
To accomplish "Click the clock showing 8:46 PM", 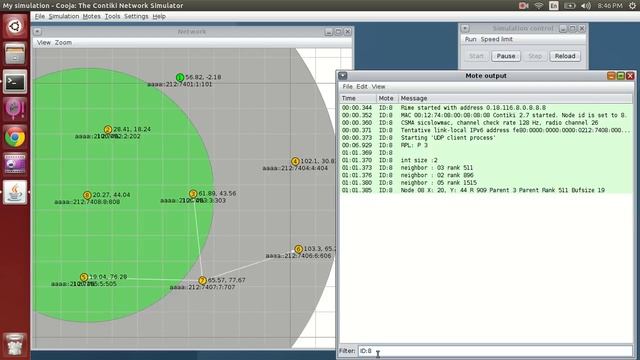I will [610, 5].
